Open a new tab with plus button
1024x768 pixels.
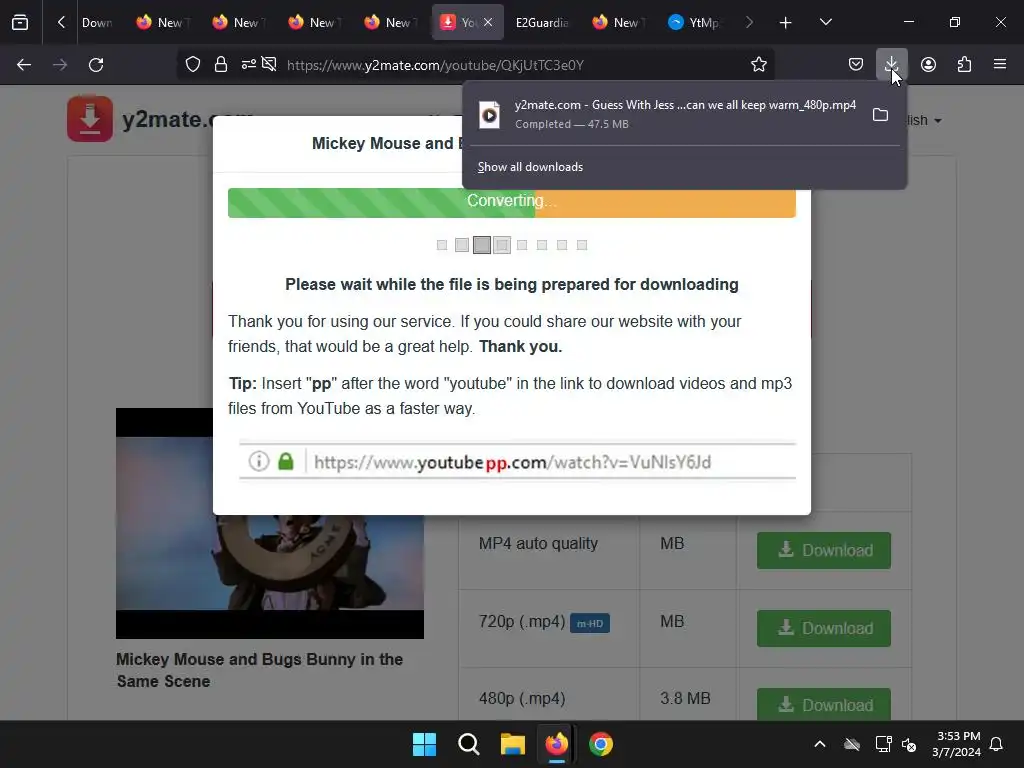(x=786, y=23)
